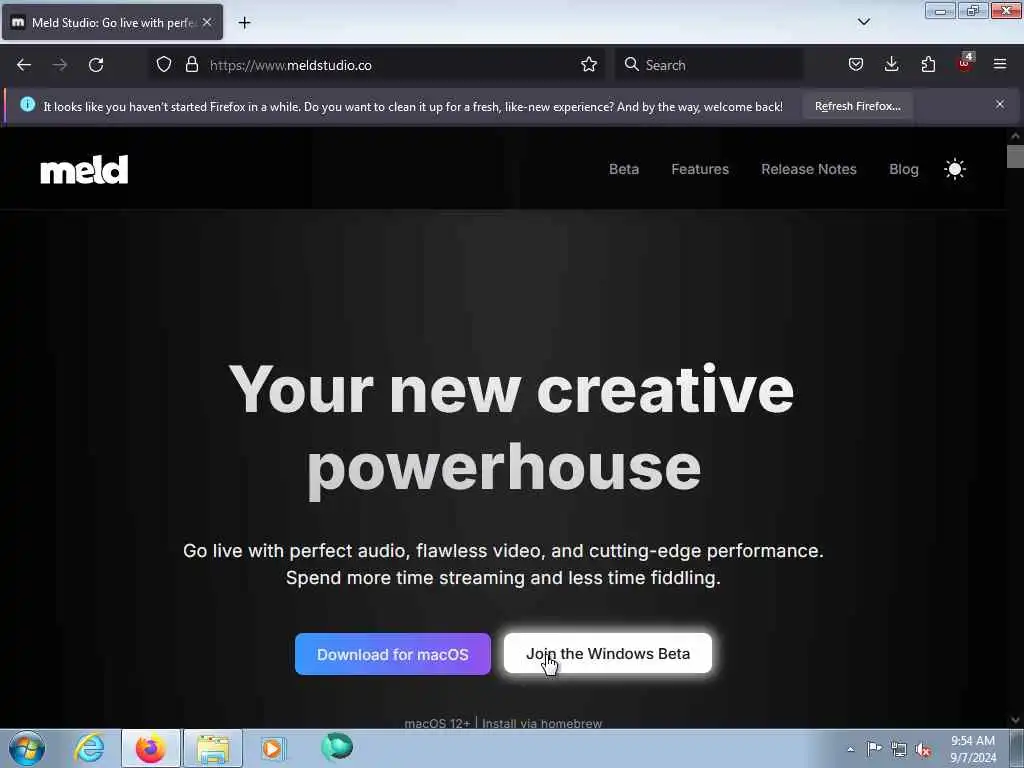Image resolution: width=1024 pixels, height=768 pixels.
Task: Open the Windows Start menu
Action: (x=27, y=748)
